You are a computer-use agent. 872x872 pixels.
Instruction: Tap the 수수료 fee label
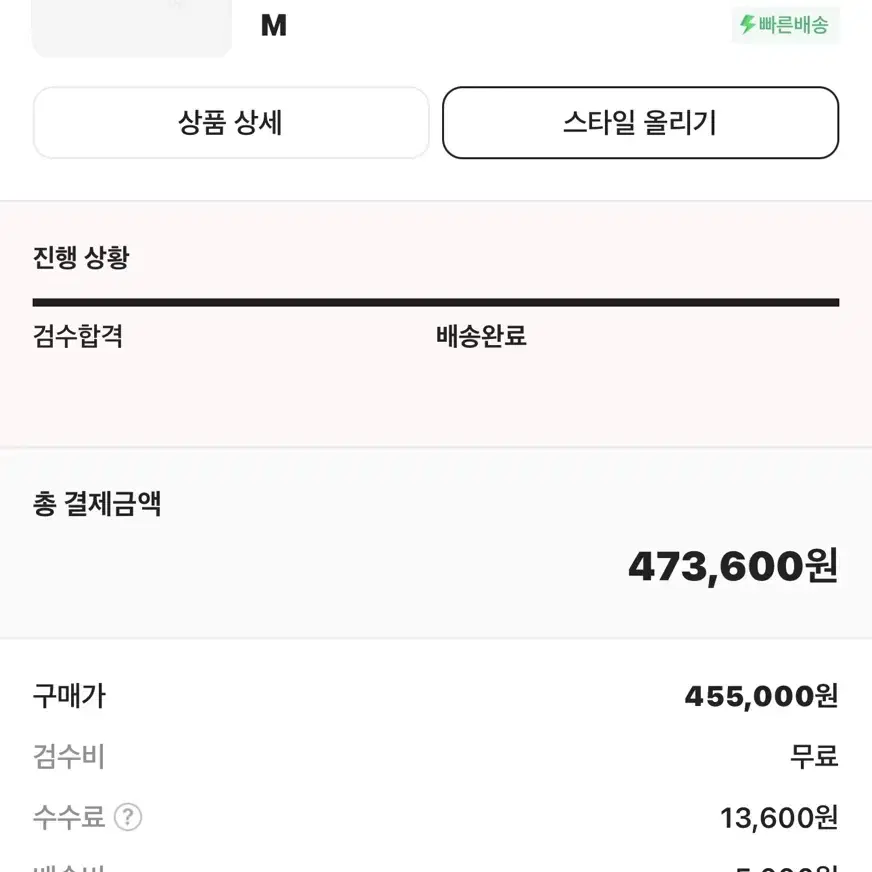[69, 817]
